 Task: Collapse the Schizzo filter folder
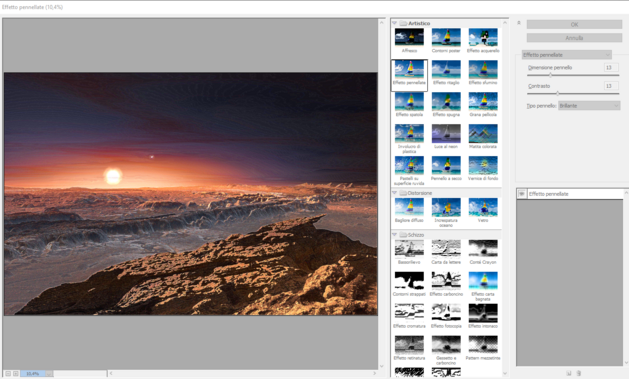click(394, 235)
